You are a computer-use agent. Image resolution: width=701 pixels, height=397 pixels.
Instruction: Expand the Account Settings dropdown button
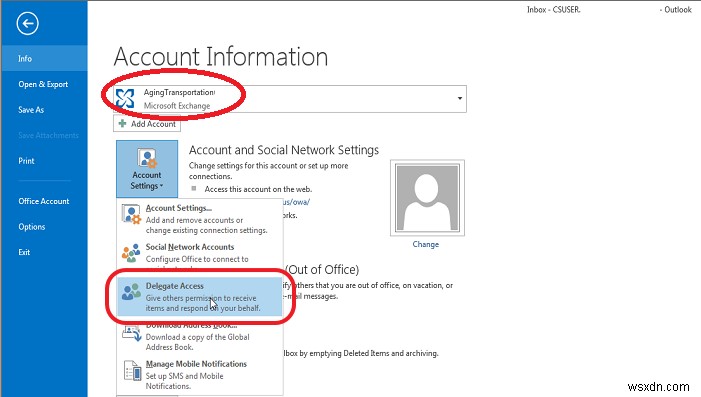click(x=147, y=169)
